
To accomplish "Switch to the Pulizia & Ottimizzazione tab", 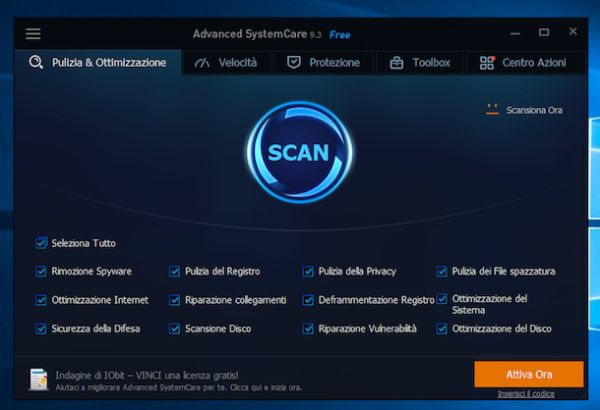I will tap(98, 63).
